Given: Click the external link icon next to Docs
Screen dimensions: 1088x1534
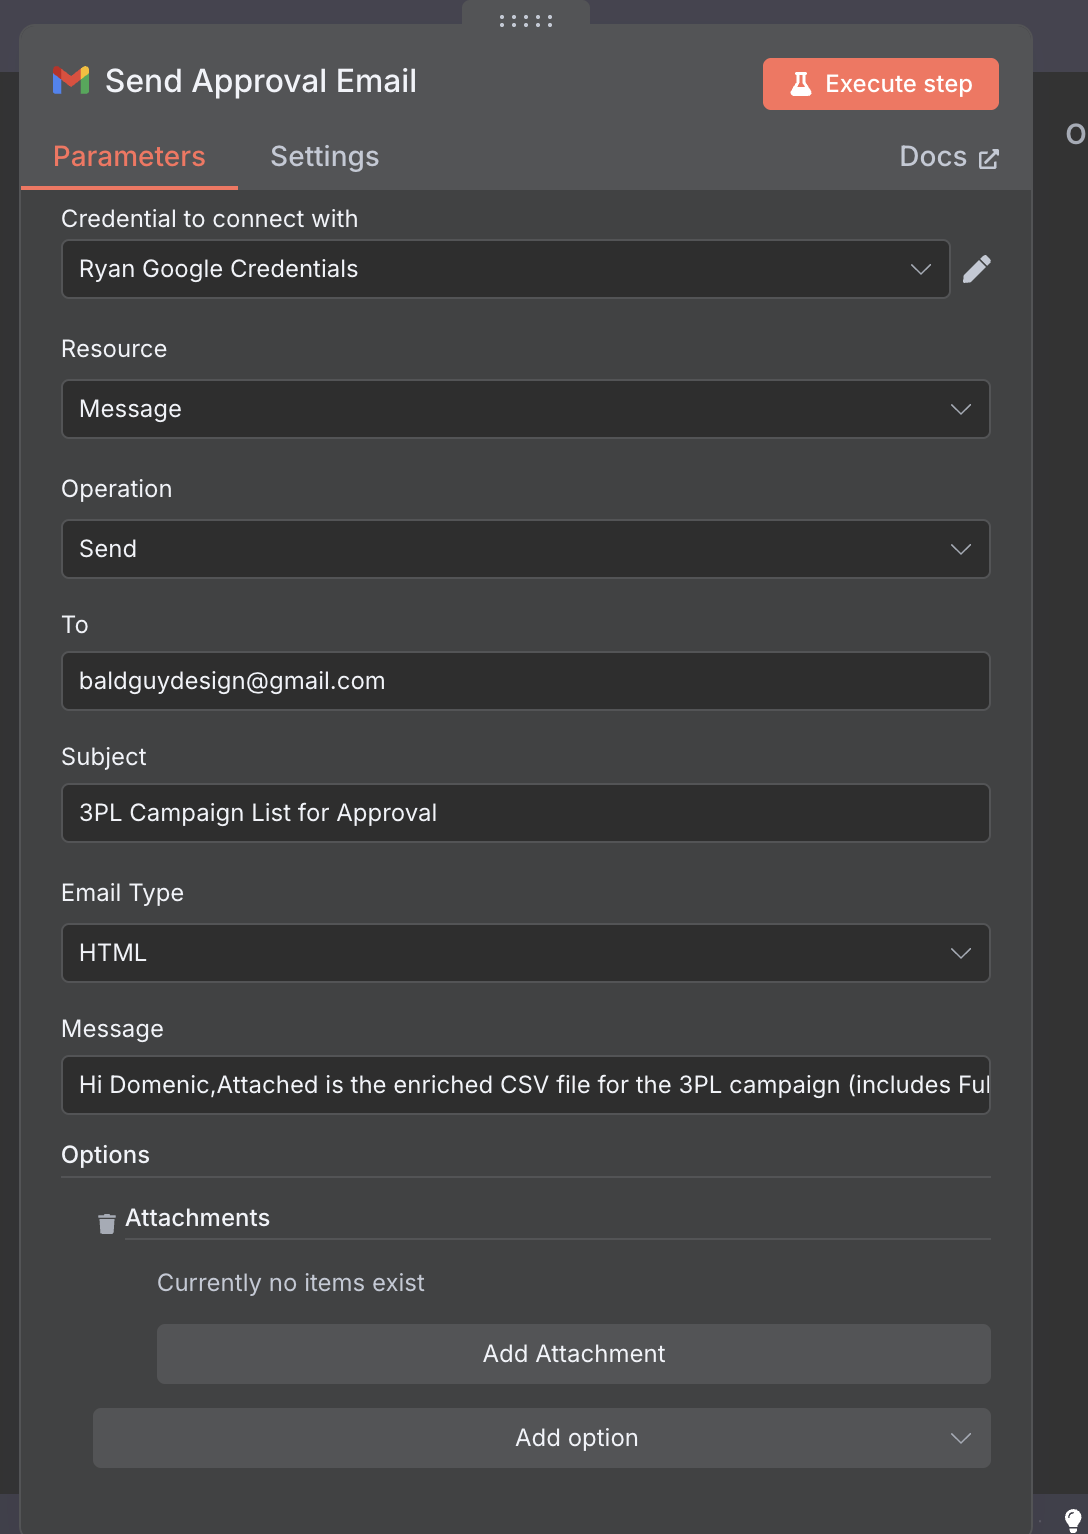Looking at the screenshot, I should (988, 158).
